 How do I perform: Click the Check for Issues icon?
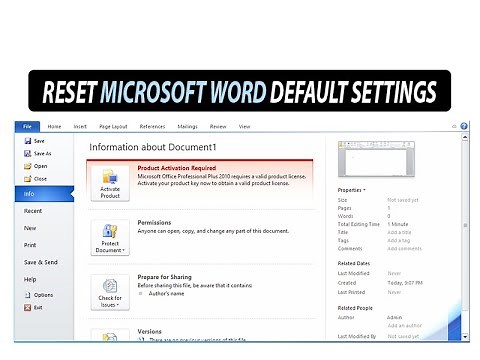110,286
